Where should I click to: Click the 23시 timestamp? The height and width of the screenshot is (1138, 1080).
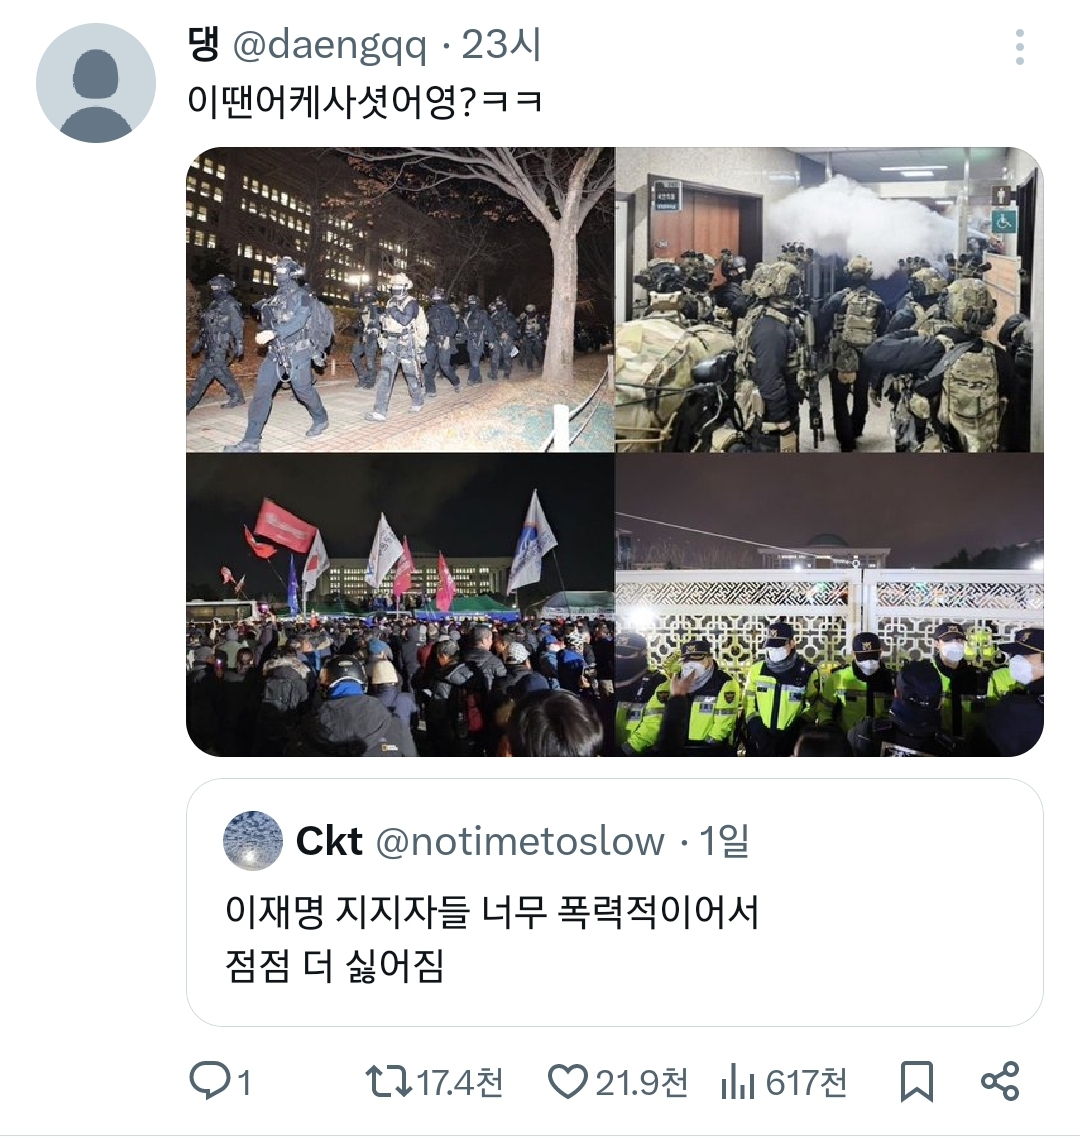pyautogui.click(x=502, y=46)
